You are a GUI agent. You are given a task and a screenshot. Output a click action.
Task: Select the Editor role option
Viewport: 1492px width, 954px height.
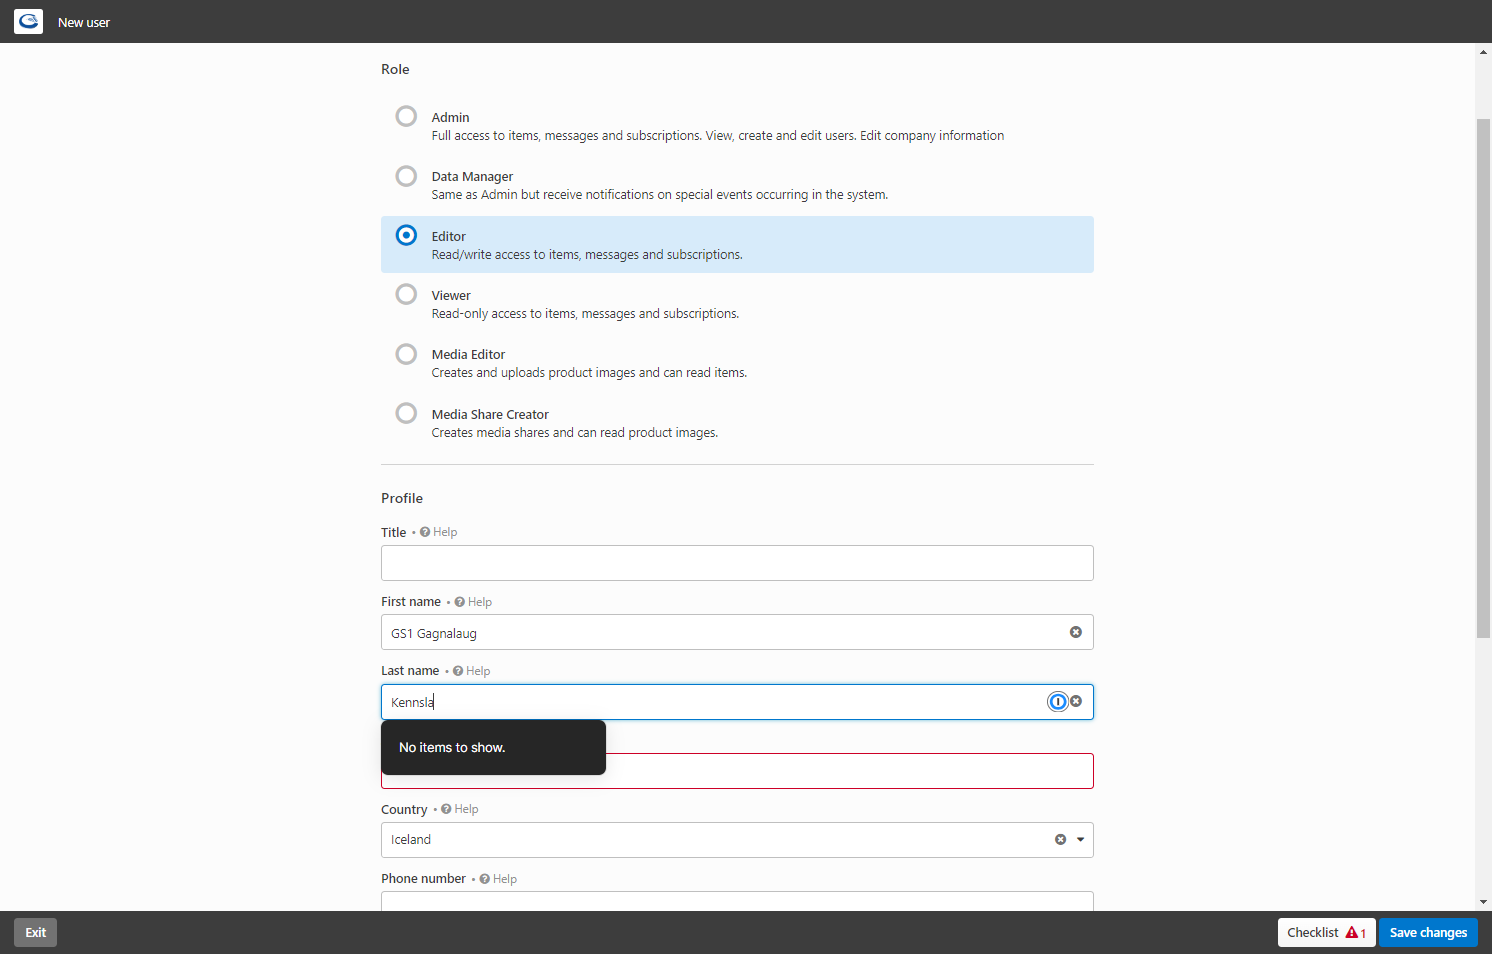pos(406,235)
